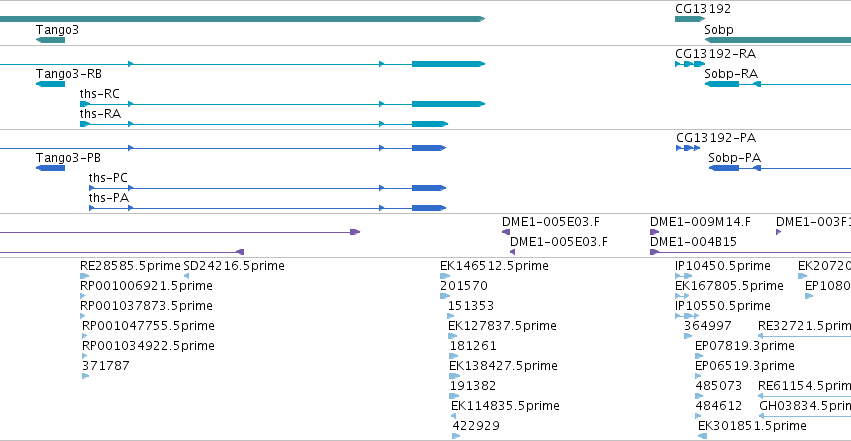Select the ths-RA transcript label
Image resolution: width=851 pixels, height=441 pixels.
pyautogui.click(x=100, y=114)
